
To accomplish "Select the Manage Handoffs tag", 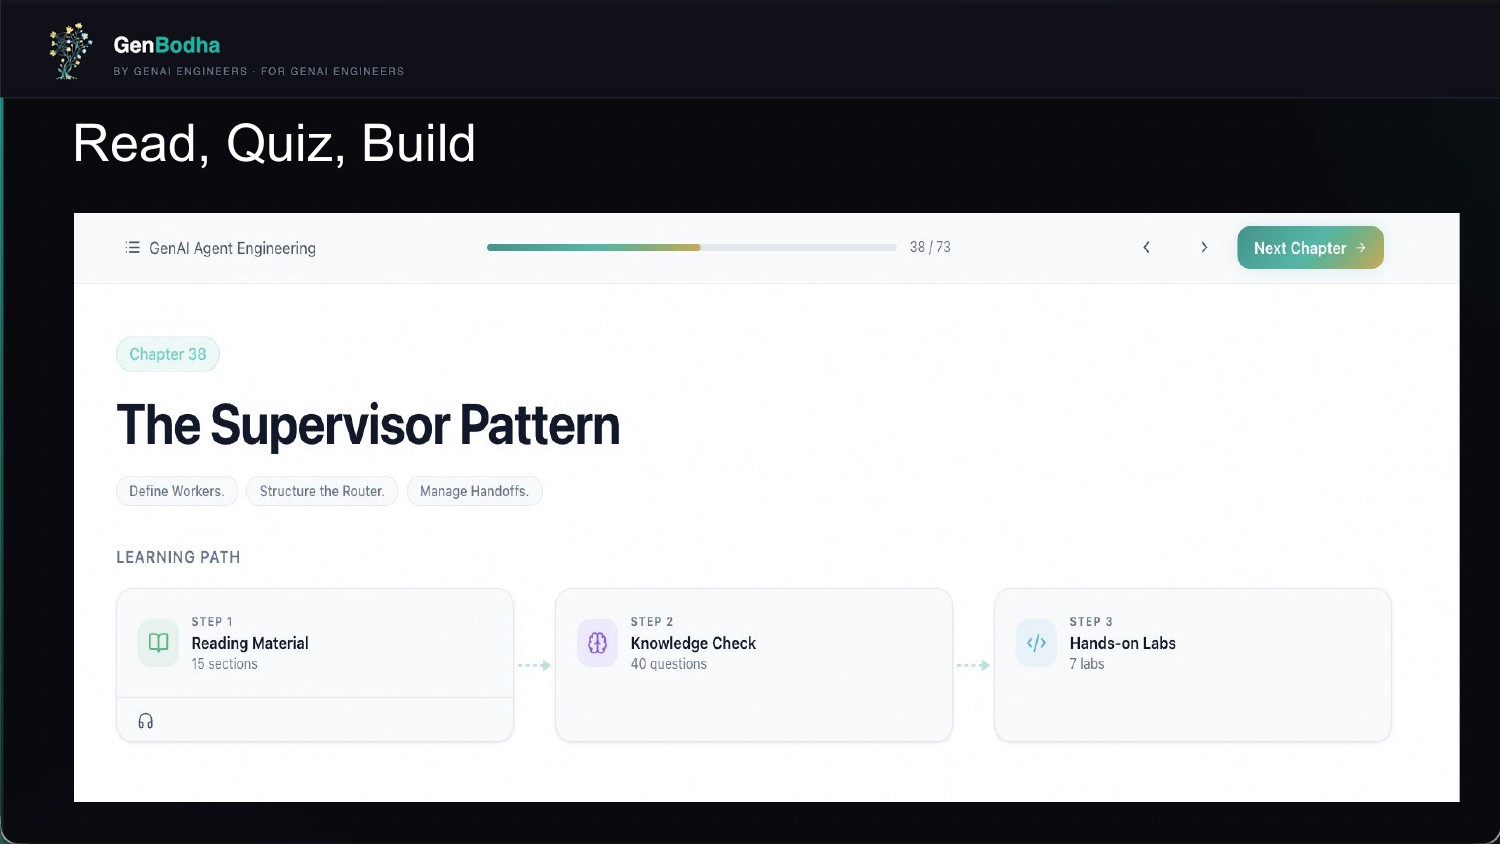I will point(474,491).
